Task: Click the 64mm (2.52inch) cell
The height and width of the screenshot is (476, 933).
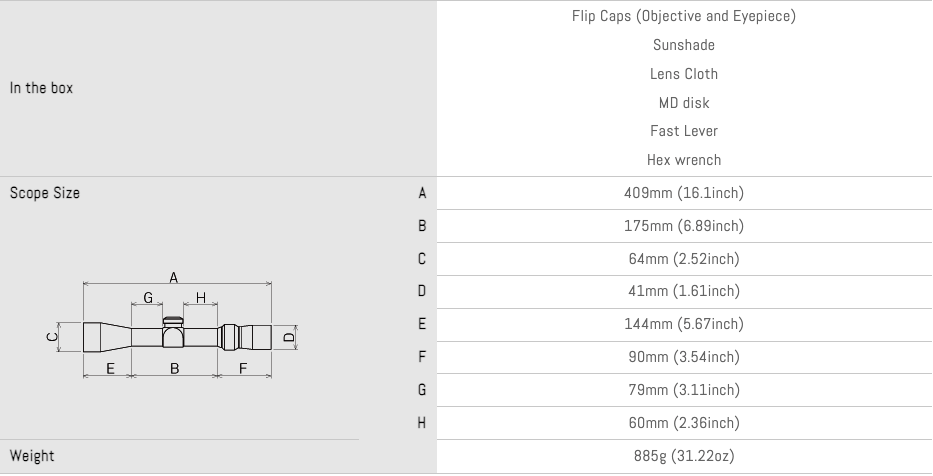Action: (x=684, y=259)
